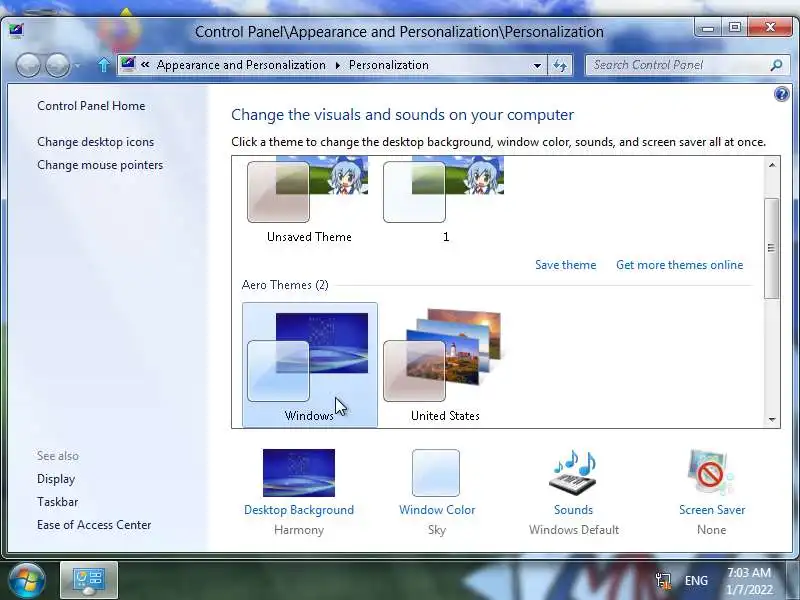The image size is (800, 600).
Task: Open Desktop Background Harmony image
Action: pos(299,472)
